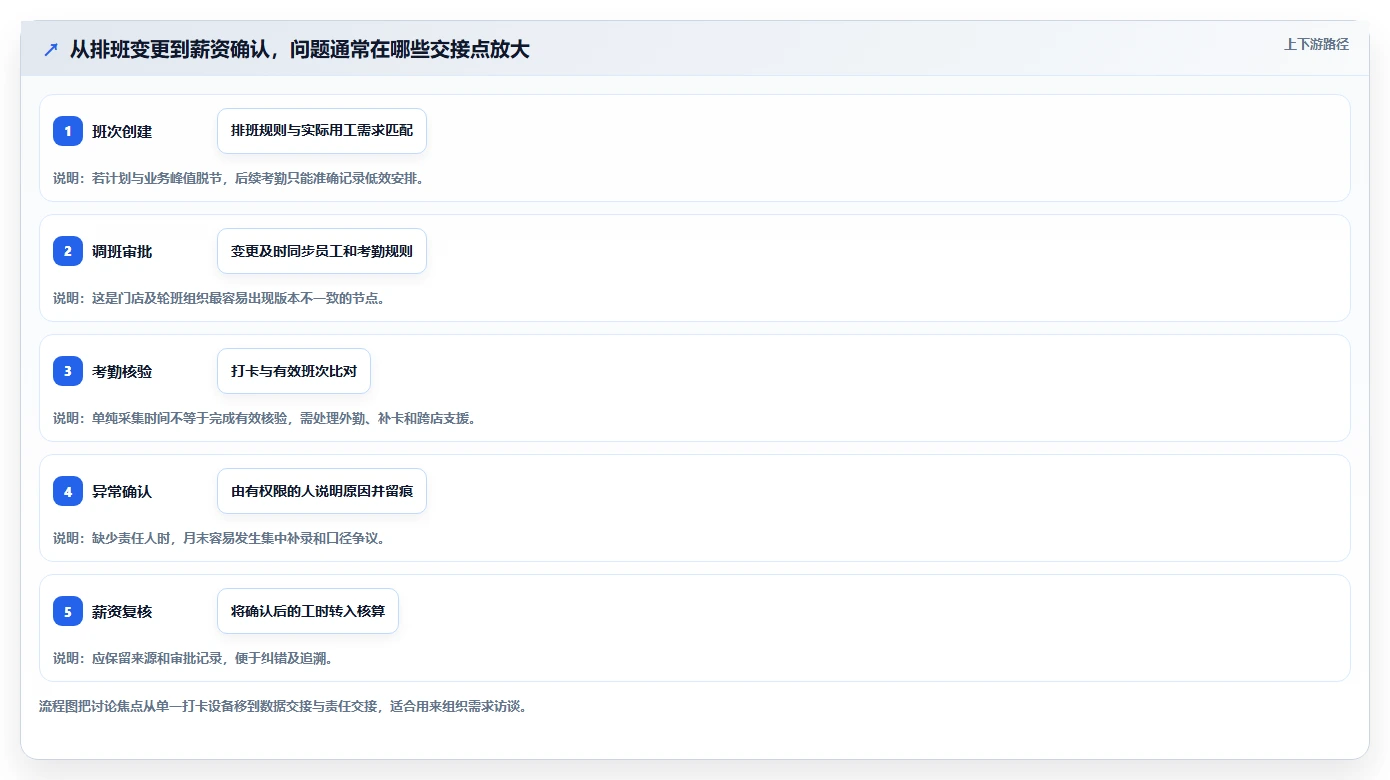Click the footer sentence starting 流程图把讨论焦点
Viewport: 1390px width, 780px height.
(x=283, y=706)
